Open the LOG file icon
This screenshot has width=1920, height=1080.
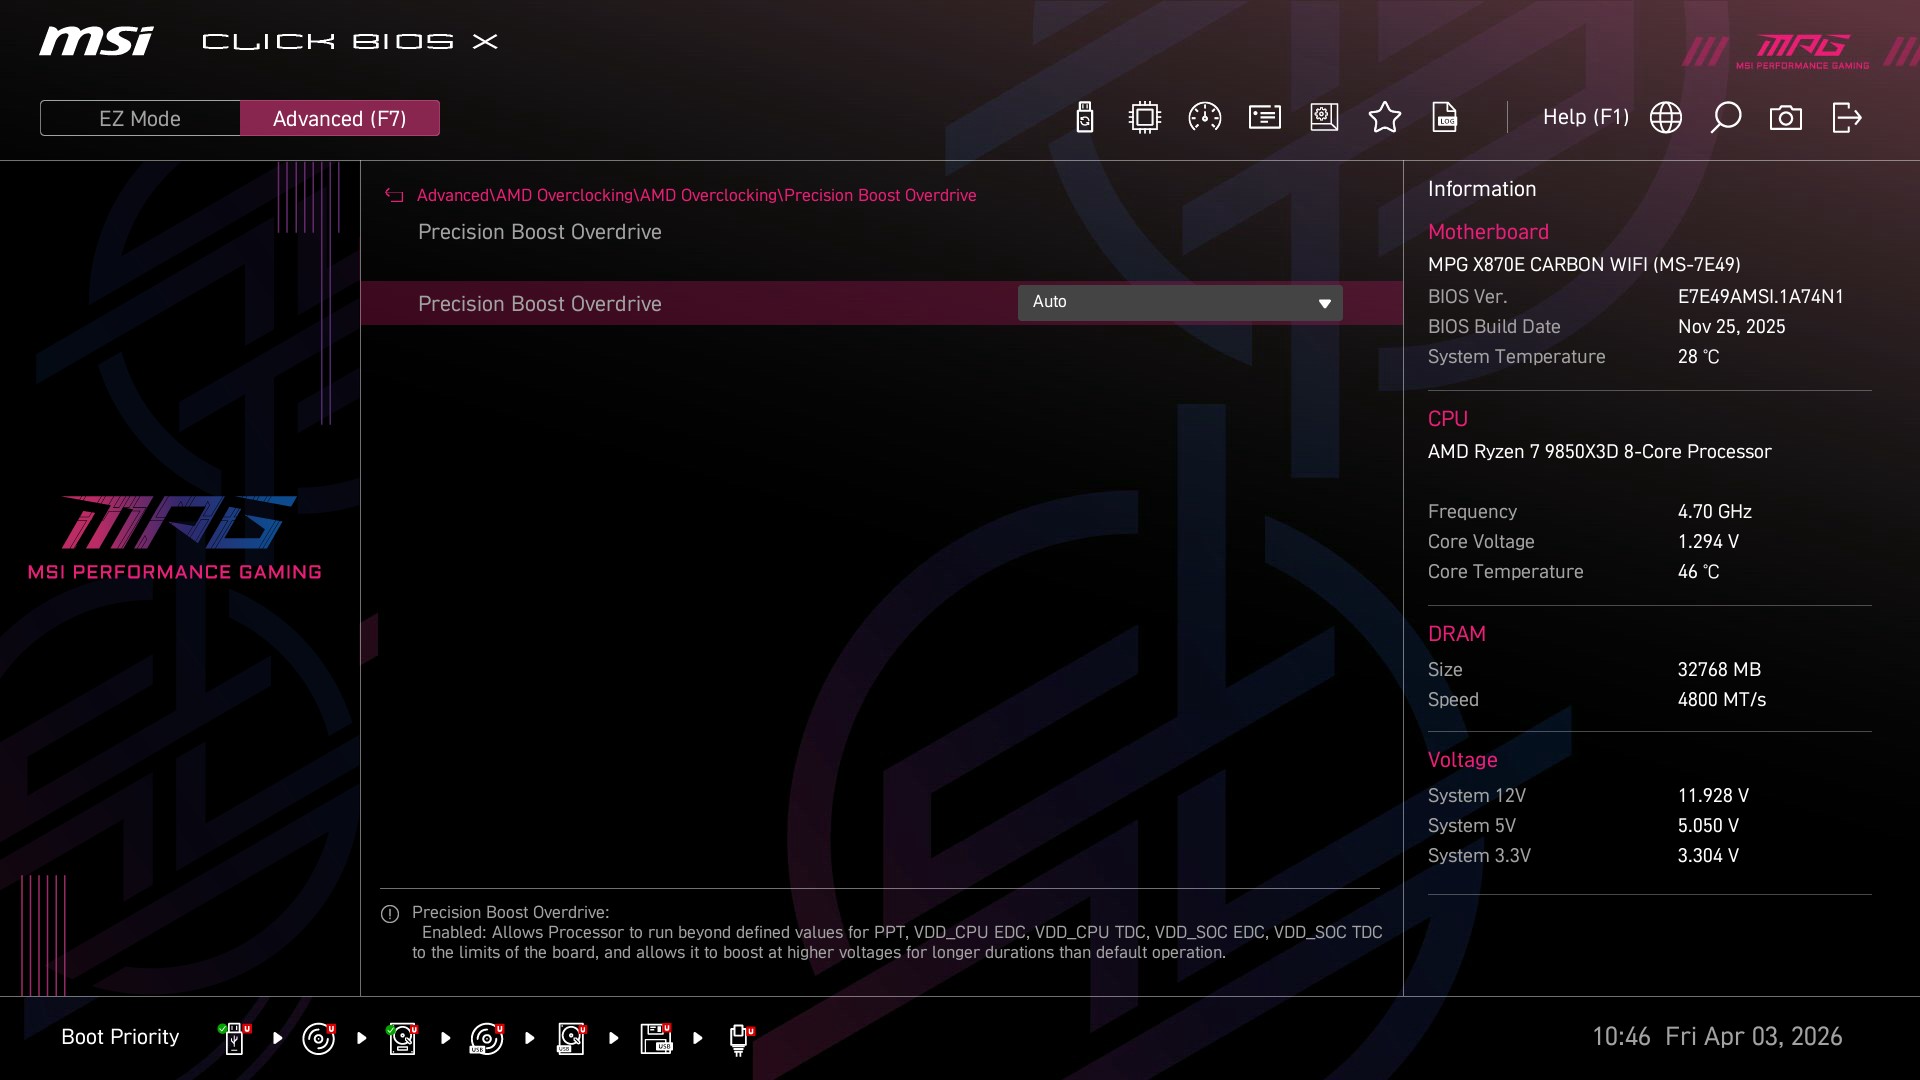(x=1444, y=118)
